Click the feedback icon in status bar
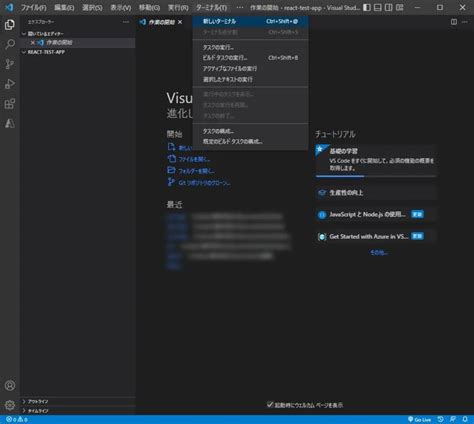 [453, 419]
